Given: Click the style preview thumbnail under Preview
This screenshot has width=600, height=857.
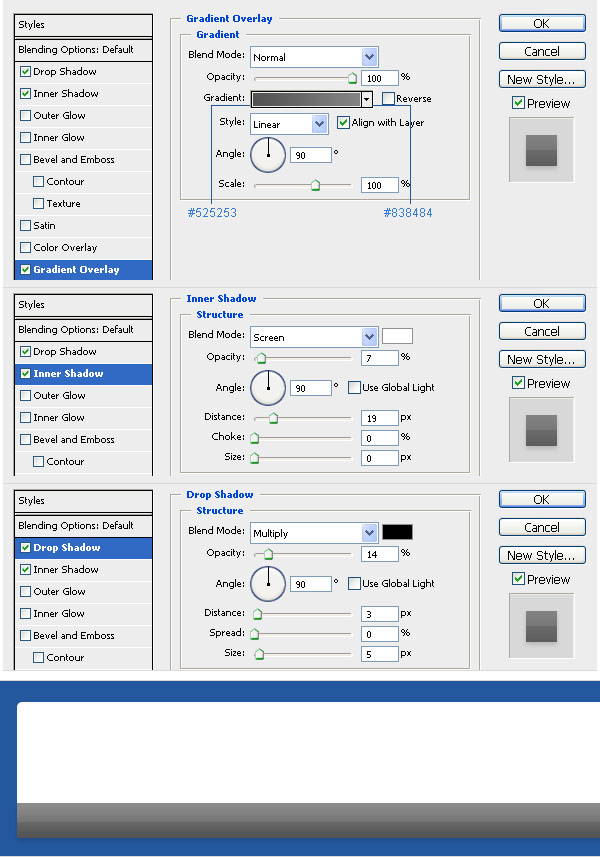Looking at the screenshot, I should tap(541, 150).
